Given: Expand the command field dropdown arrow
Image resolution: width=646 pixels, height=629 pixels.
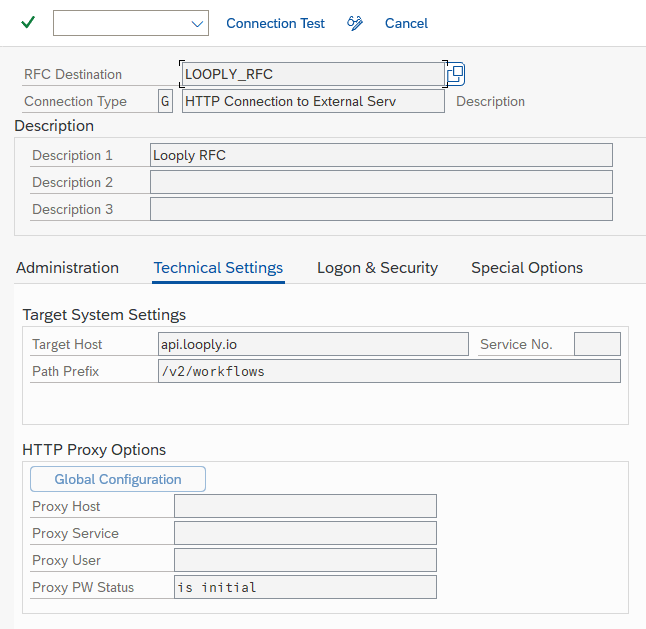Looking at the screenshot, I should pyautogui.click(x=196, y=23).
